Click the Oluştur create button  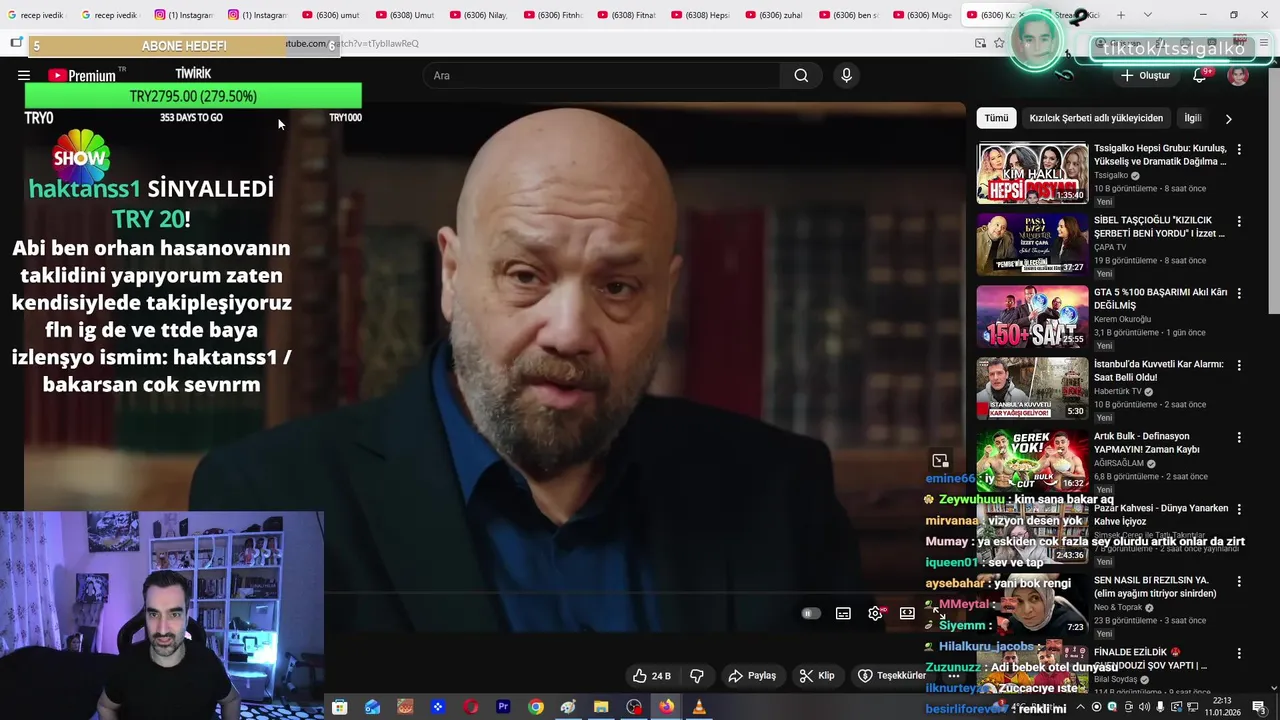click(1145, 75)
